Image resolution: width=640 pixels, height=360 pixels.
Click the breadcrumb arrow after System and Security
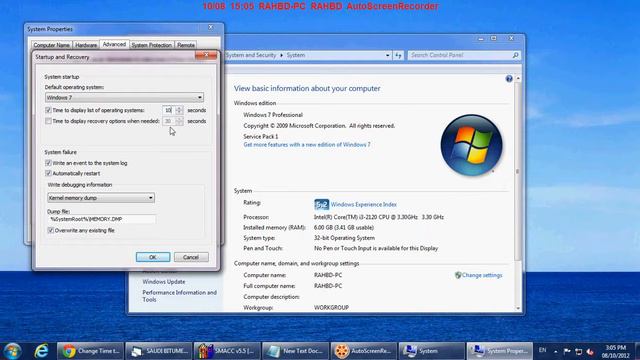tap(281, 55)
